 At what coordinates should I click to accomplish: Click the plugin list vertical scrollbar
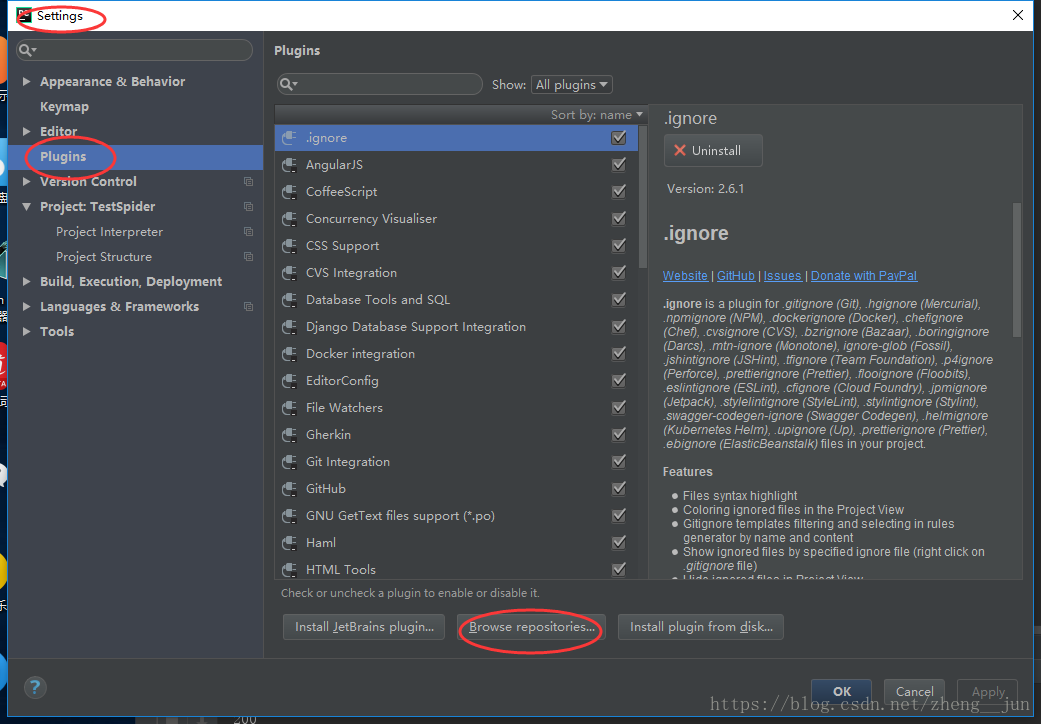(643, 197)
